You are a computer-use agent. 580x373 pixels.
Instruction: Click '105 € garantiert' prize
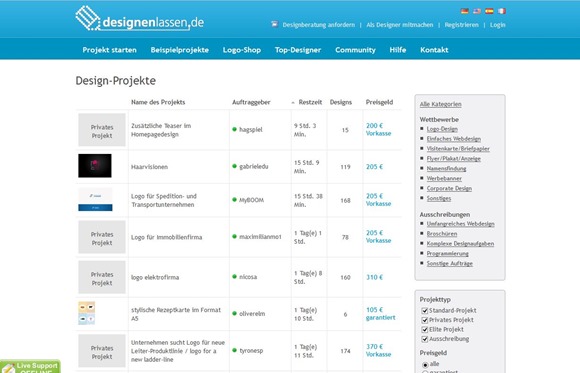click(381, 313)
